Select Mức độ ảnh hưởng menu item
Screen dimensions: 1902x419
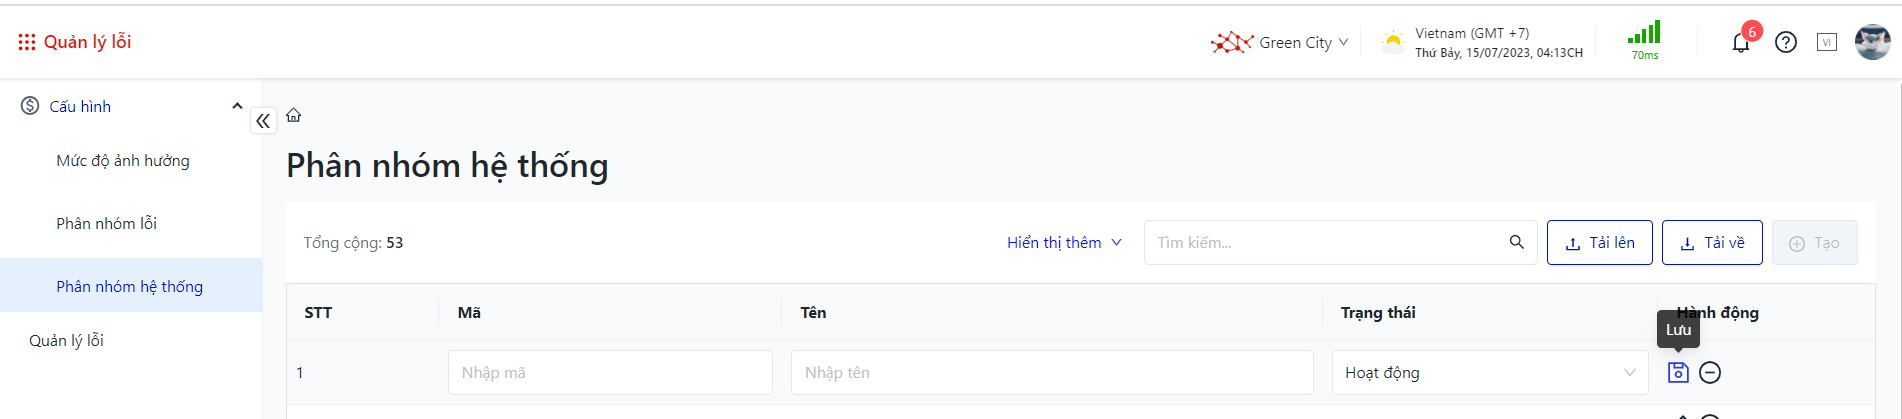pyautogui.click(x=123, y=161)
